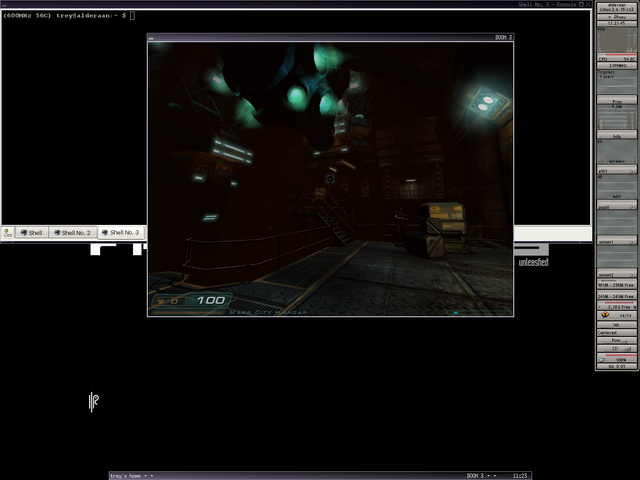Click the new session icon in Konsole tab bar
Image resolution: width=640 pixels, height=480 pixels.
click(8, 233)
